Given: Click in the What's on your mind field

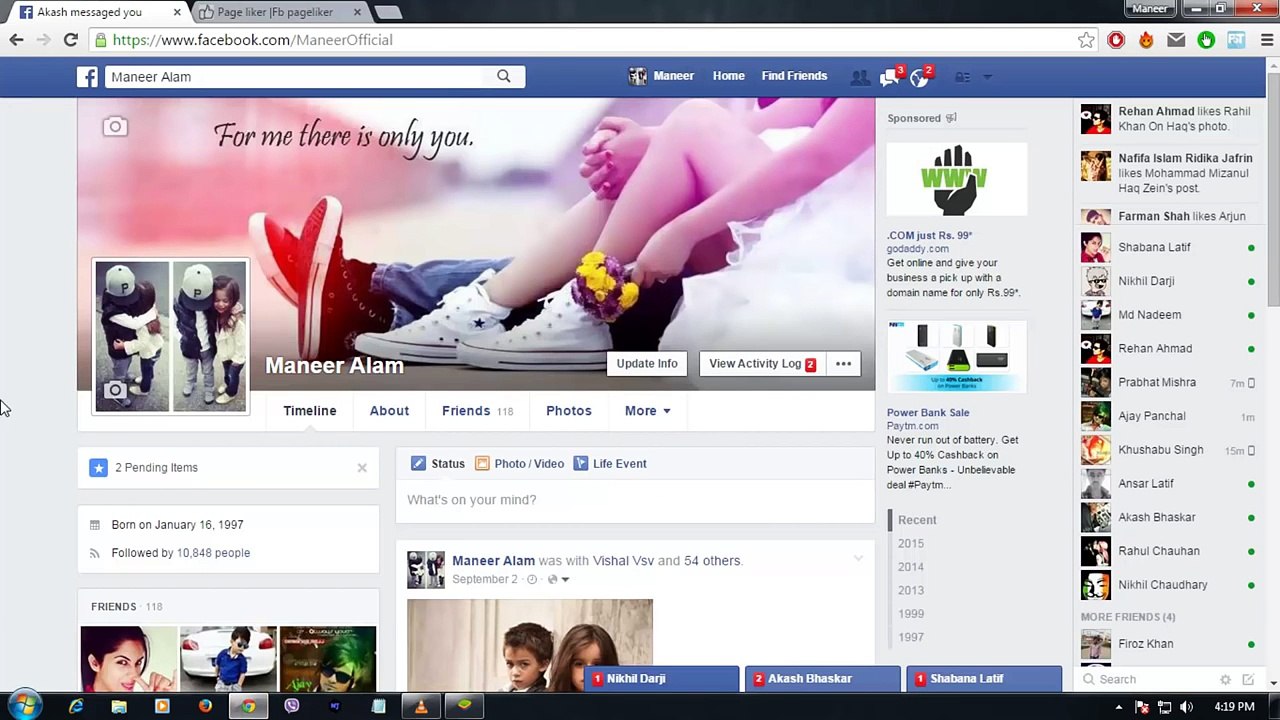Looking at the screenshot, I should click(x=635, y=500).
